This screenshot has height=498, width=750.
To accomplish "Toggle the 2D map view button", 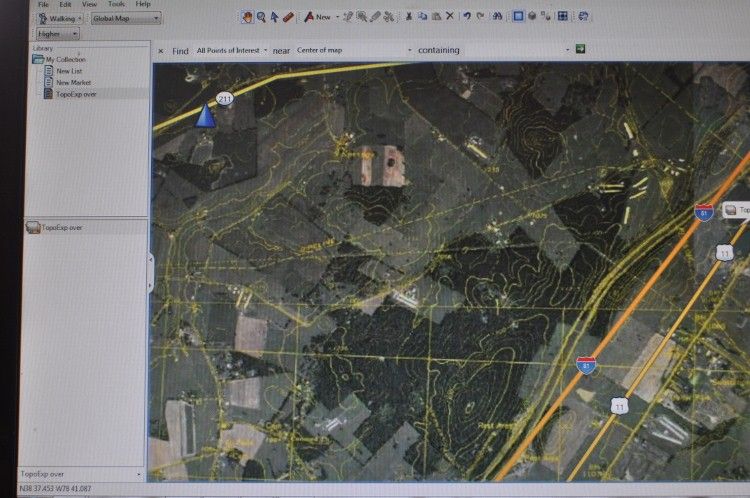I will (x=518, y=17).
